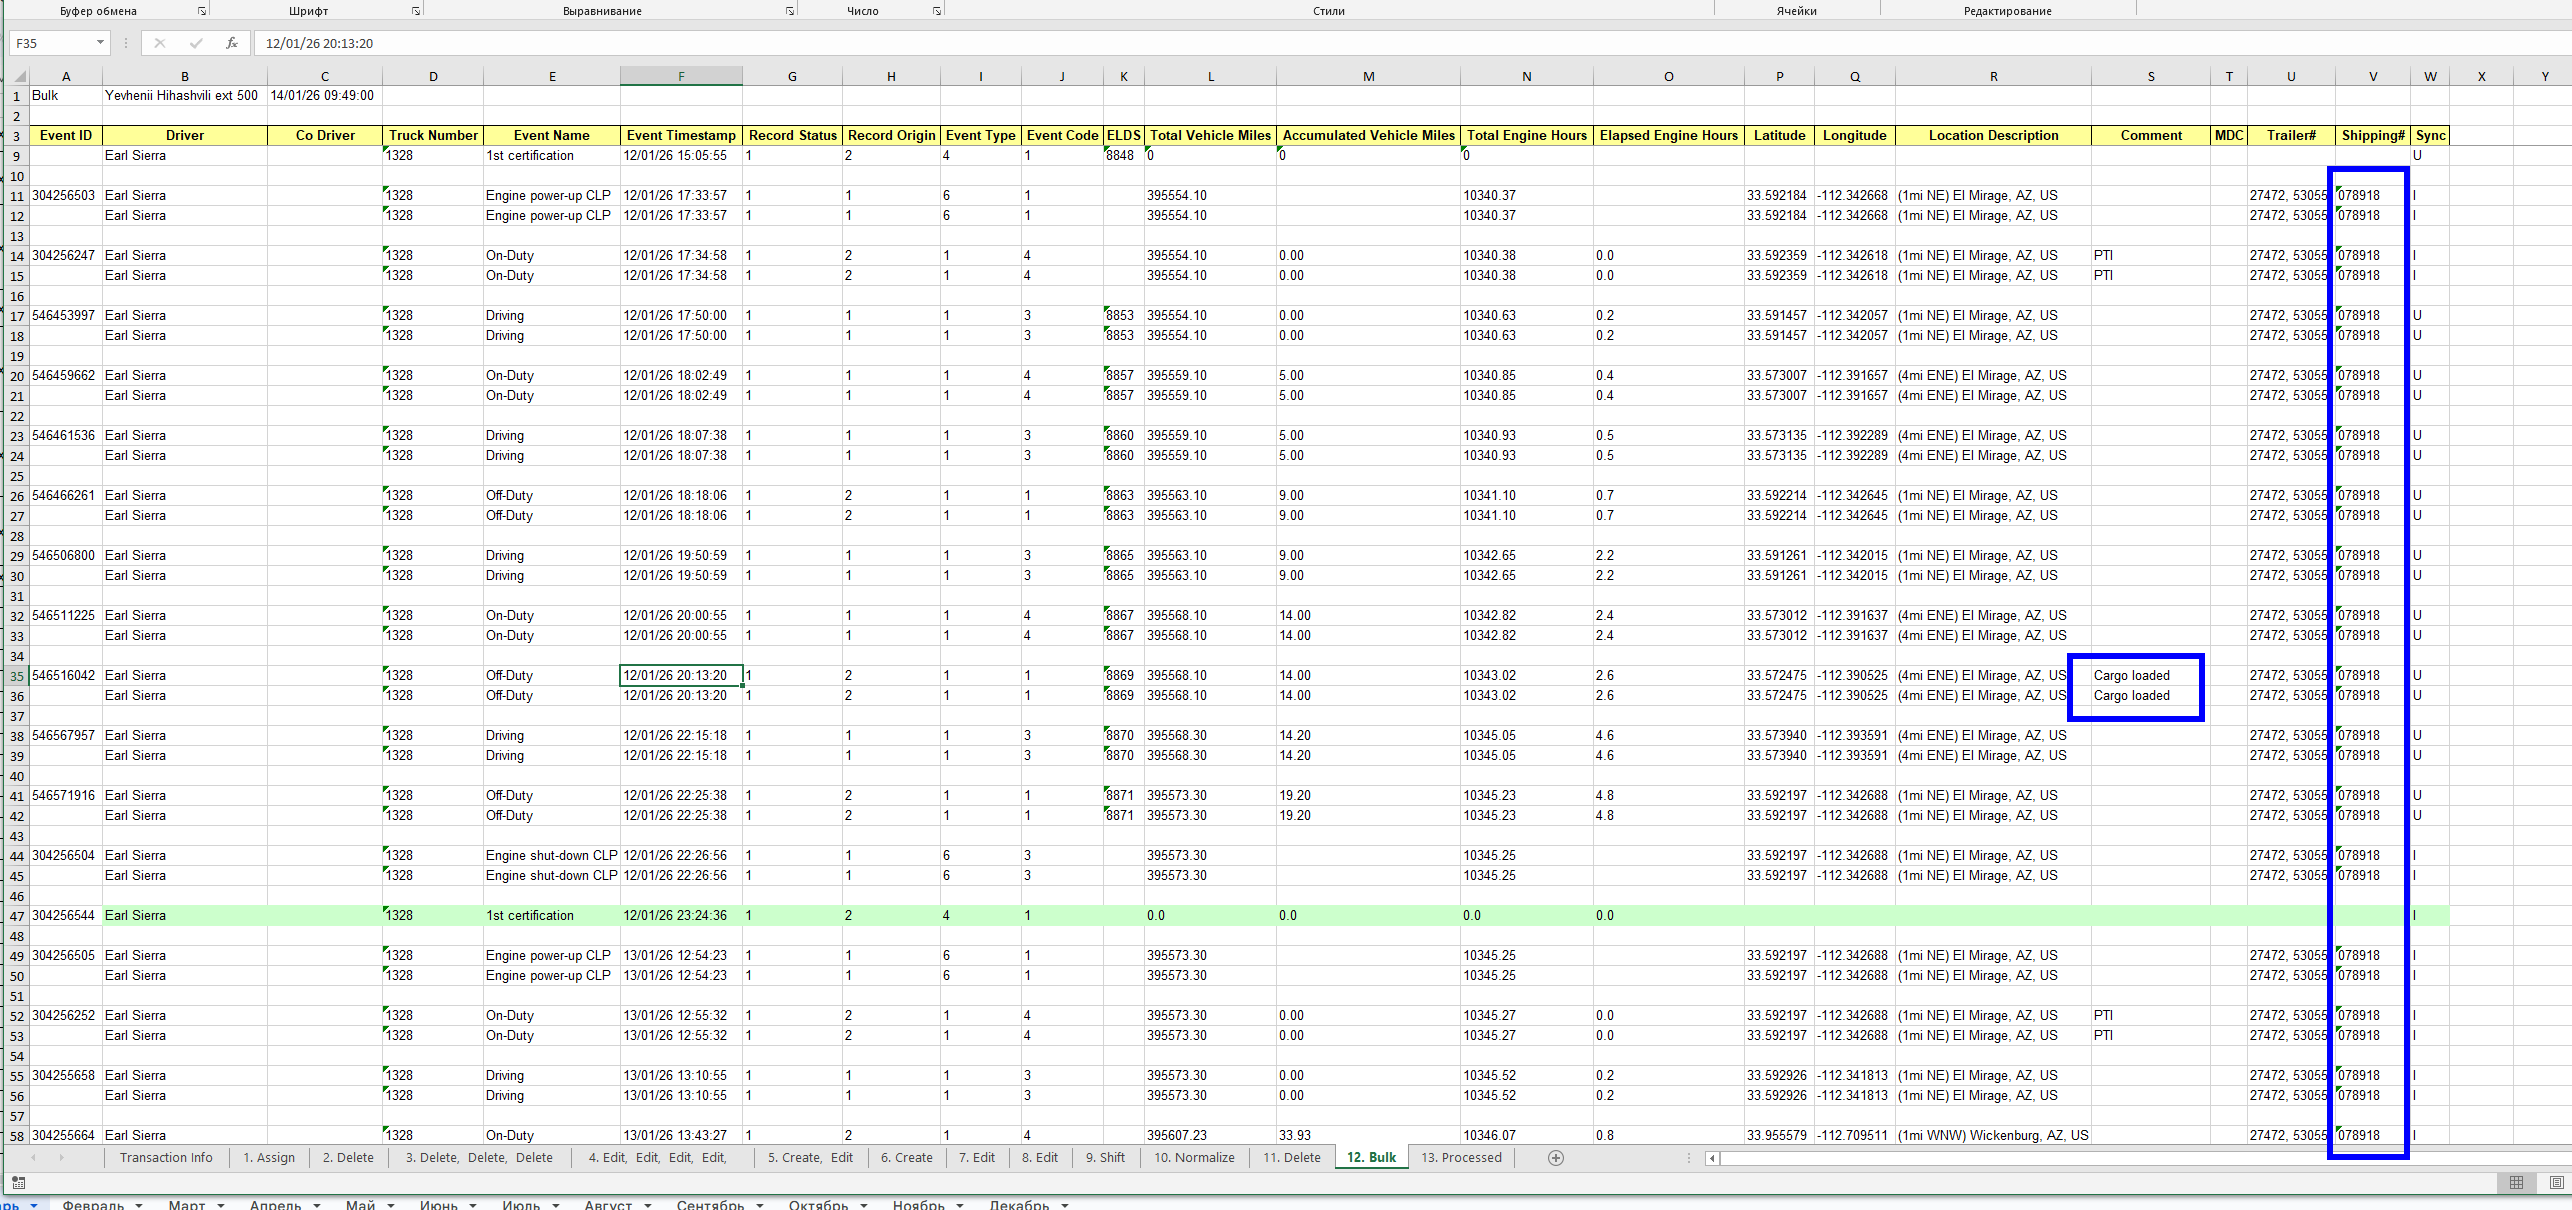
Task: Click the Cancel entry X icon
Action: click(160, 43)
